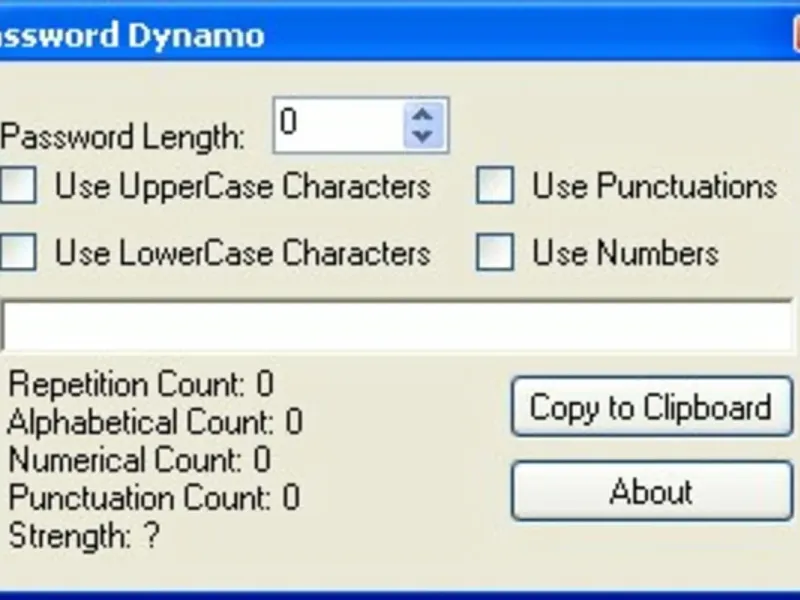Click the 'Use UpperCase Characters' label text

(x=242, y=187)
